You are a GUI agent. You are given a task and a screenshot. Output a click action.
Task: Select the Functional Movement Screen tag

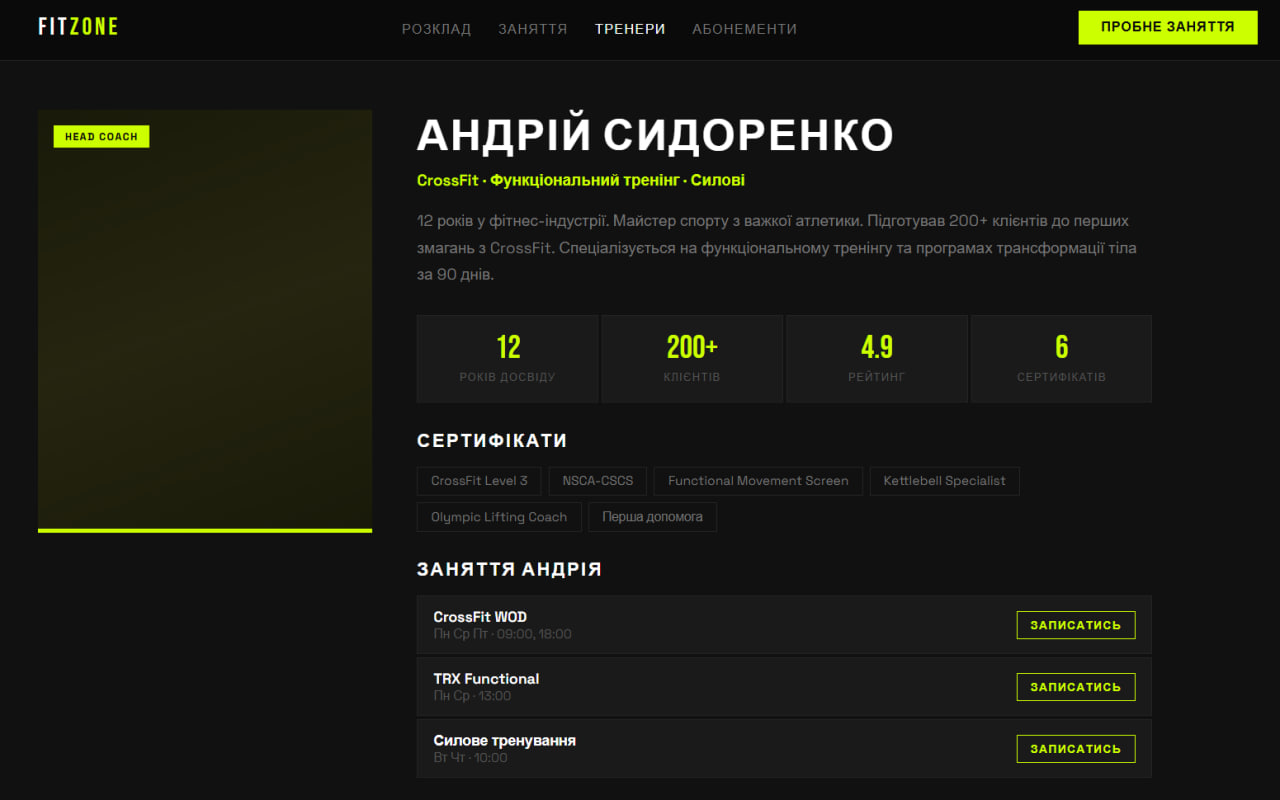[x=757, y=481]
